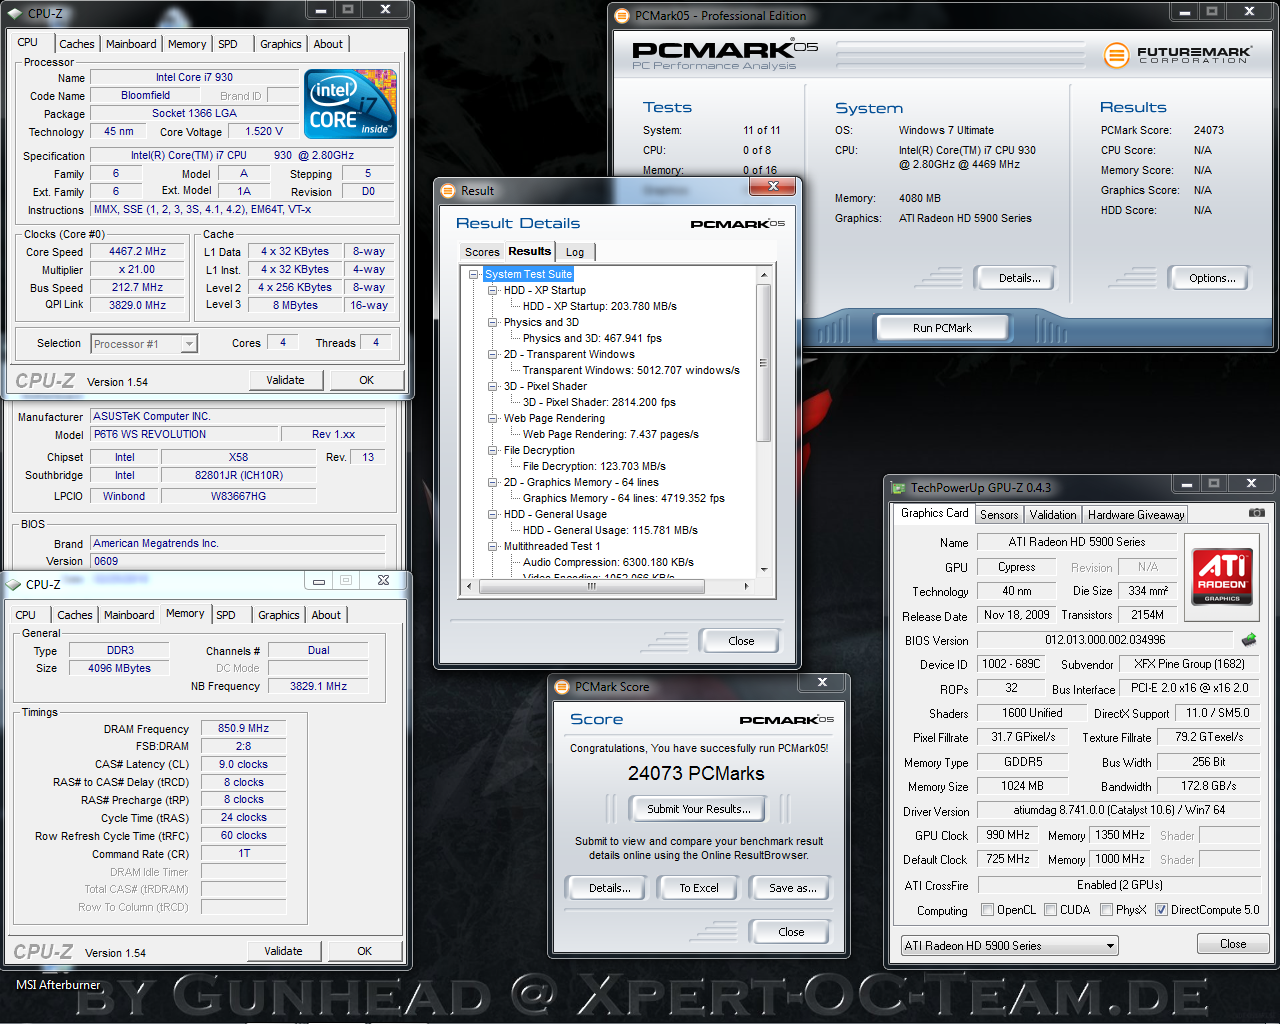Collapse the 3D - Pixel Shader node
This screenshot has width=1280, height=1024.
(493, 386)
